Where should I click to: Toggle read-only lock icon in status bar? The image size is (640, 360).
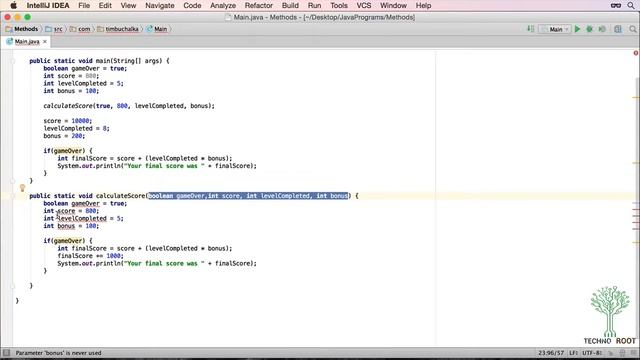pos(611,353)
